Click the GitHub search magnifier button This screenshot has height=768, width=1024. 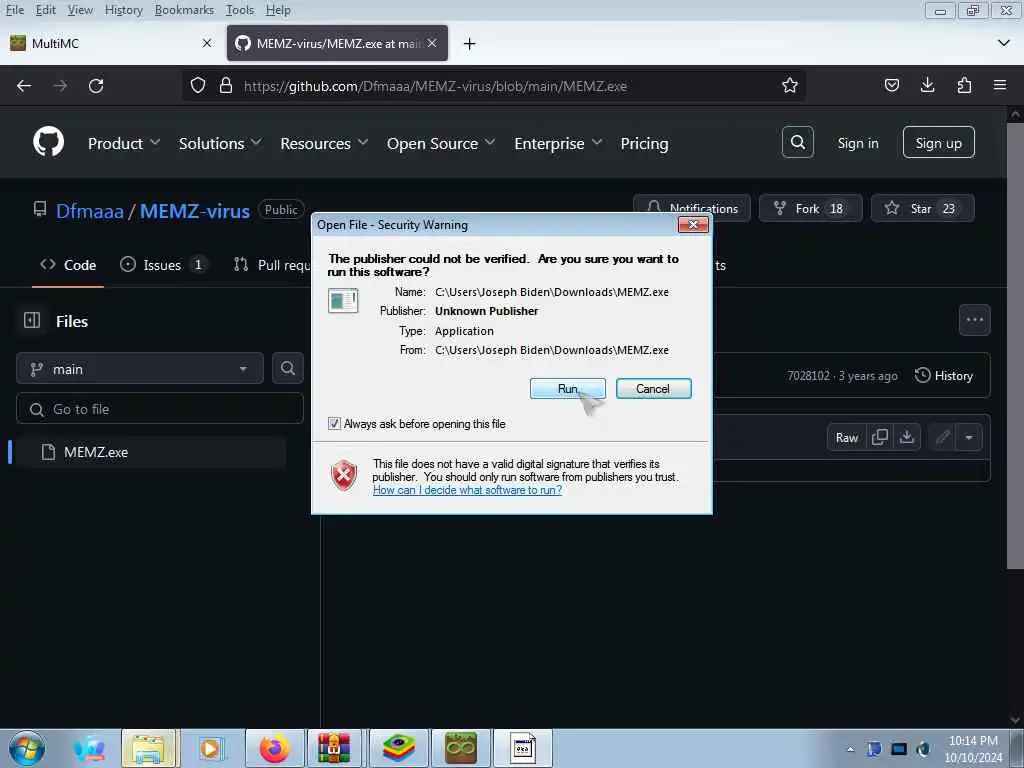[x=797, y=142]
